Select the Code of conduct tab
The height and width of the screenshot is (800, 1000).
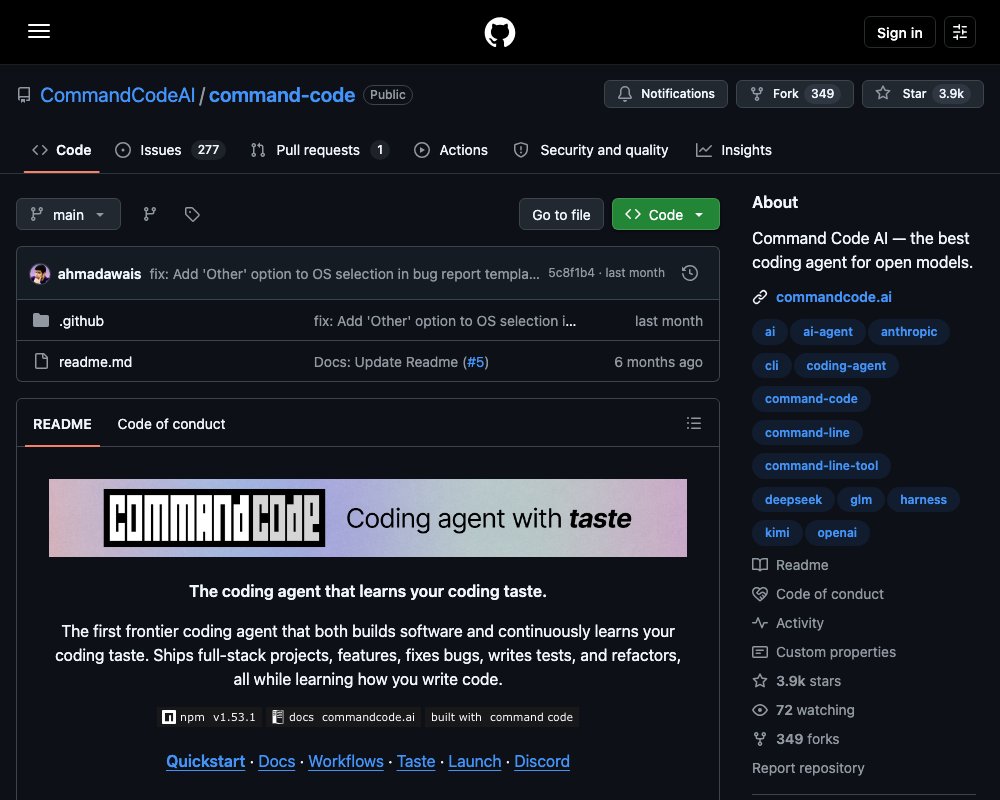click(x=171, y=424)
